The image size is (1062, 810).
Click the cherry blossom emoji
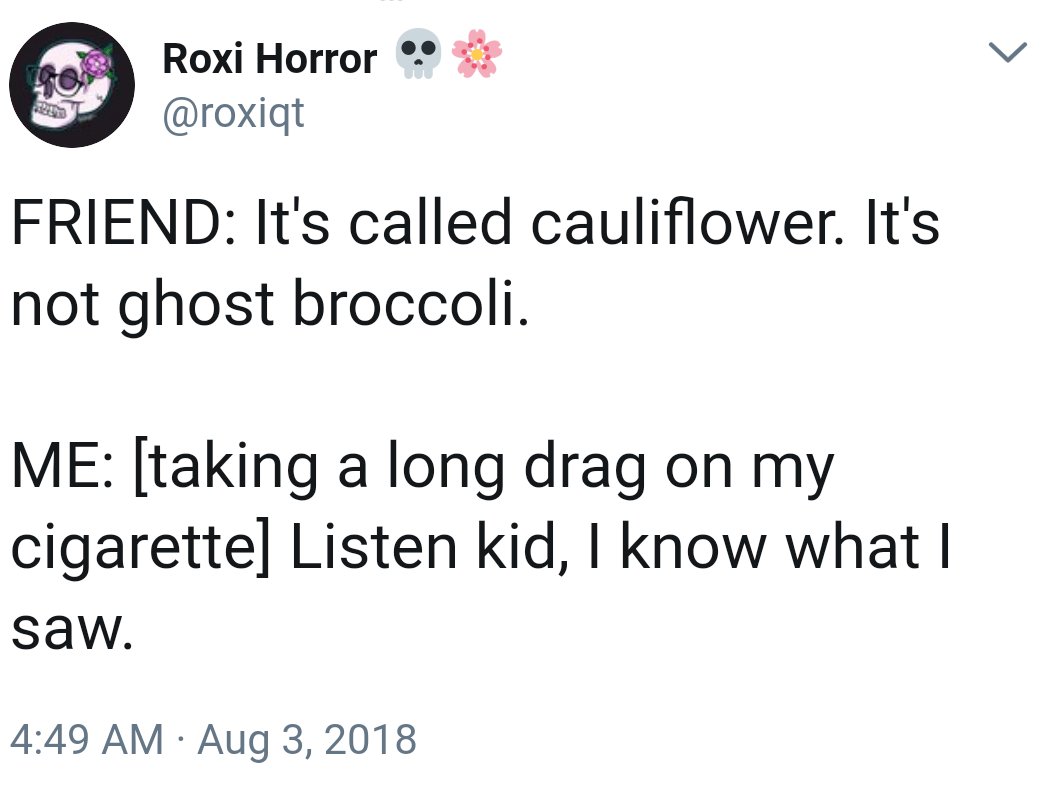click(477, 55)
